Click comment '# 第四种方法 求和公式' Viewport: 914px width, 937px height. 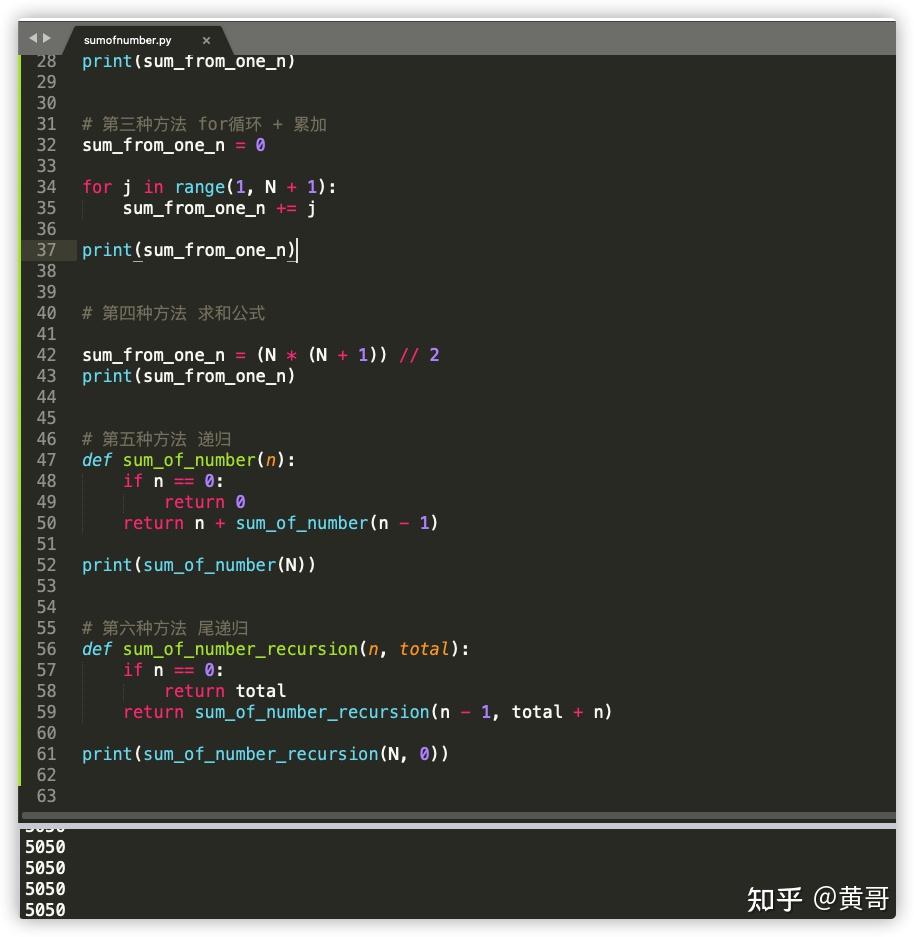pyautogui.click(x=173, y=313)
